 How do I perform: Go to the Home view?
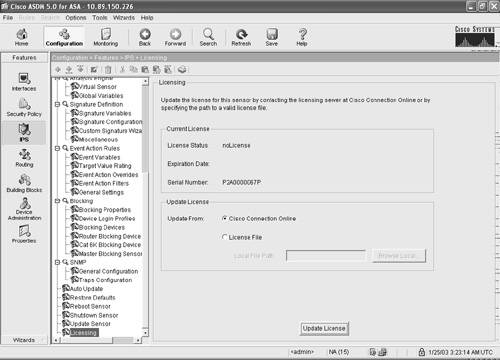[x=21, y=37]
